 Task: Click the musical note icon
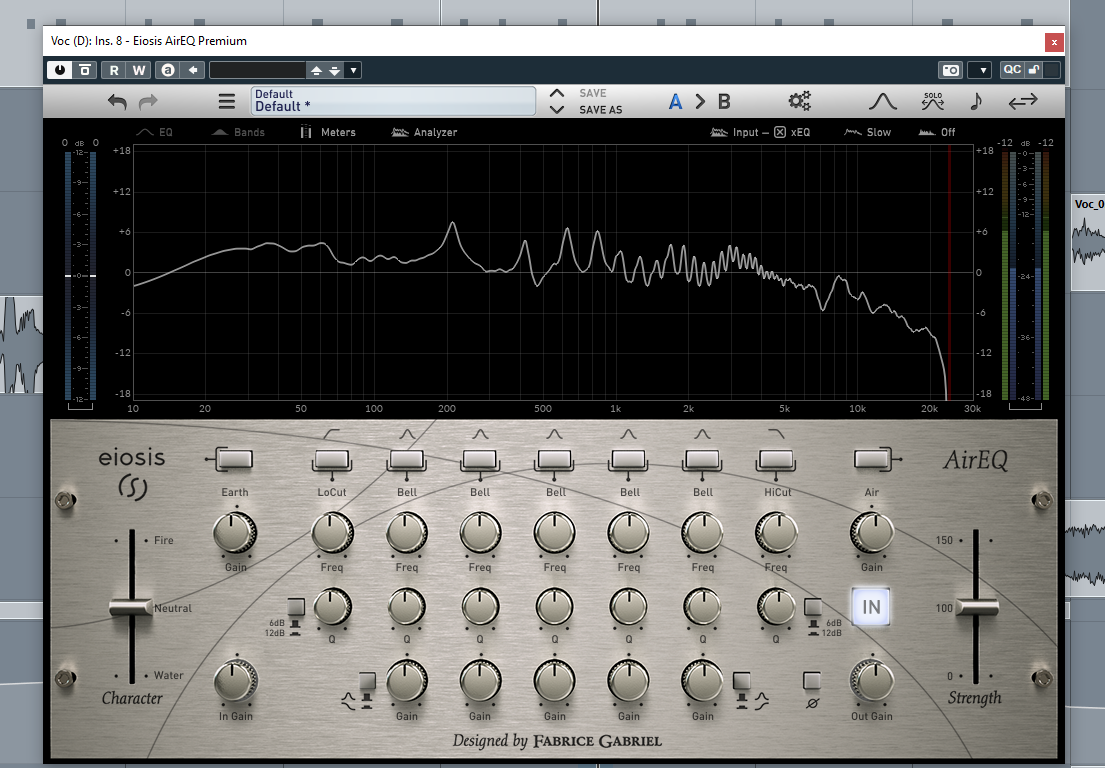[x=976, y=101]
